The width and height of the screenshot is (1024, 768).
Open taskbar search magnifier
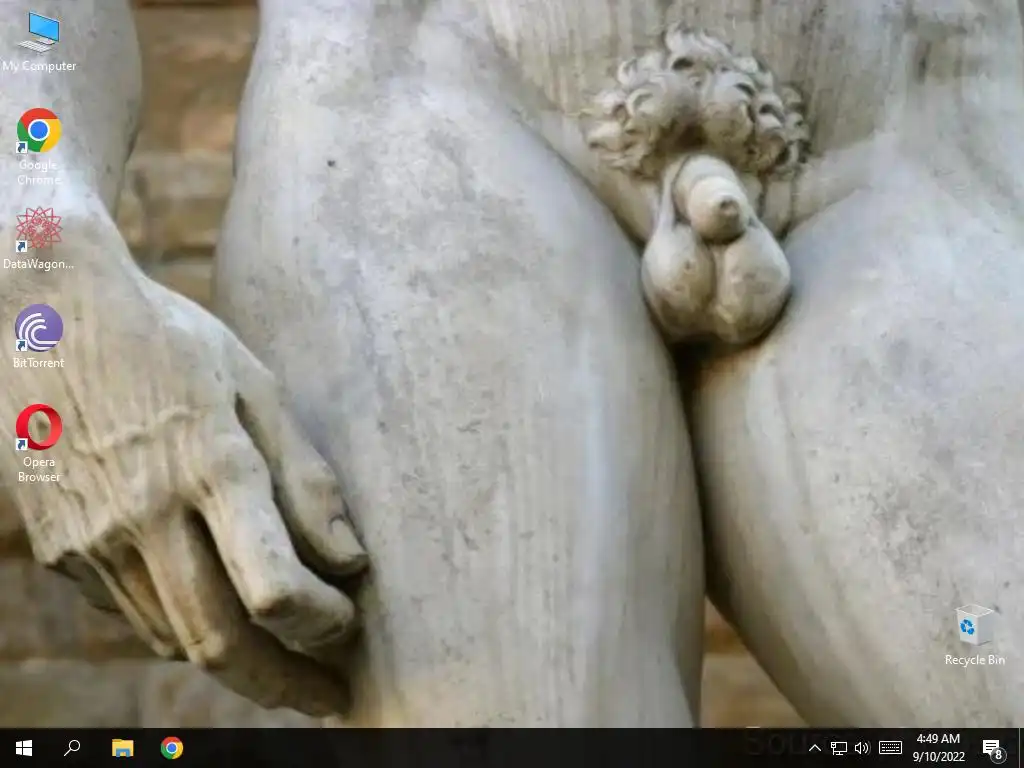[x=72, y=748]
